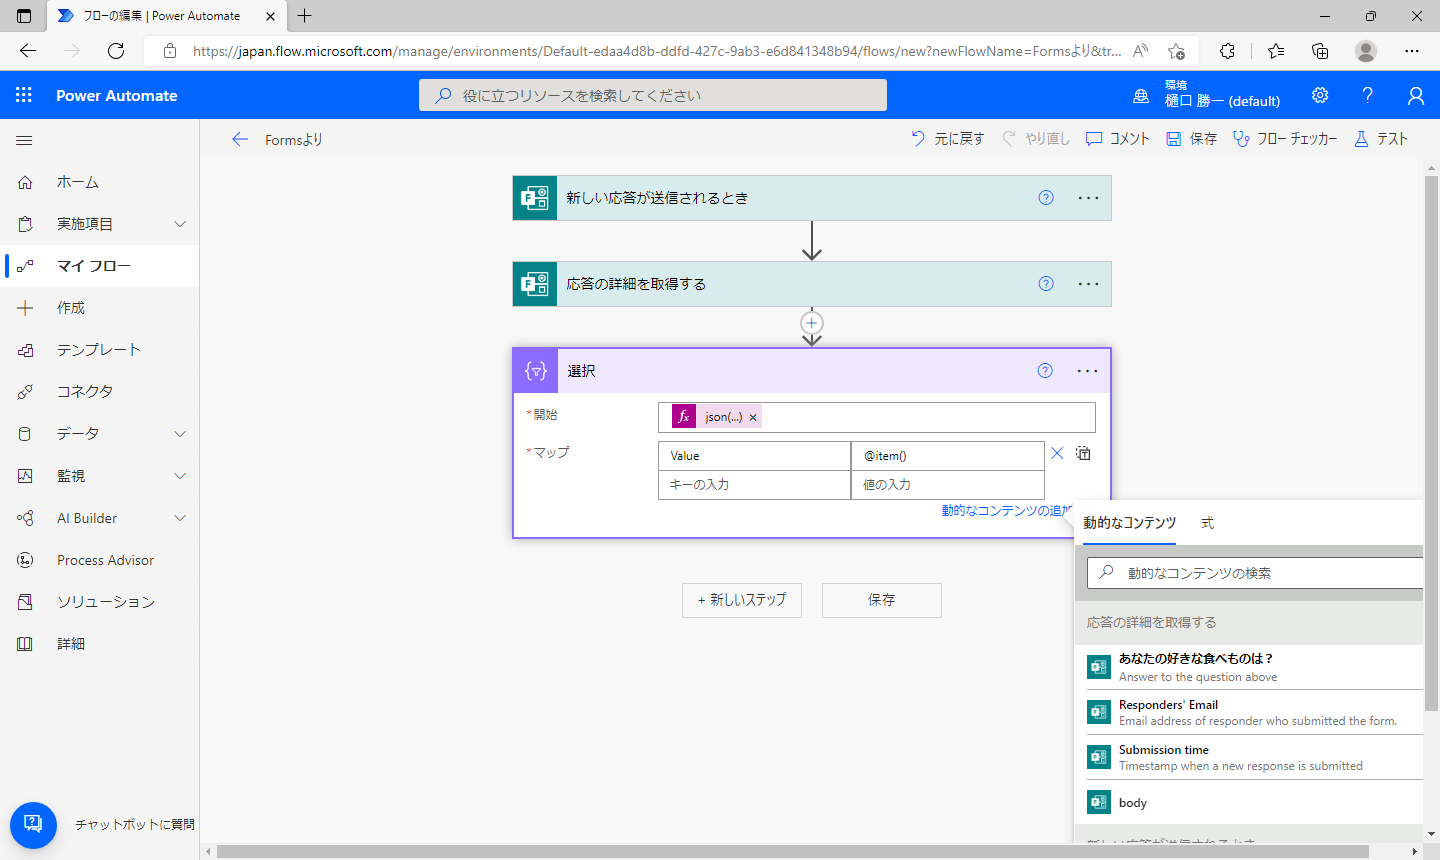
Task: Open help for 新しい応答が送信されるとき
Action: pyautogui.click(x=1046, y=198)
